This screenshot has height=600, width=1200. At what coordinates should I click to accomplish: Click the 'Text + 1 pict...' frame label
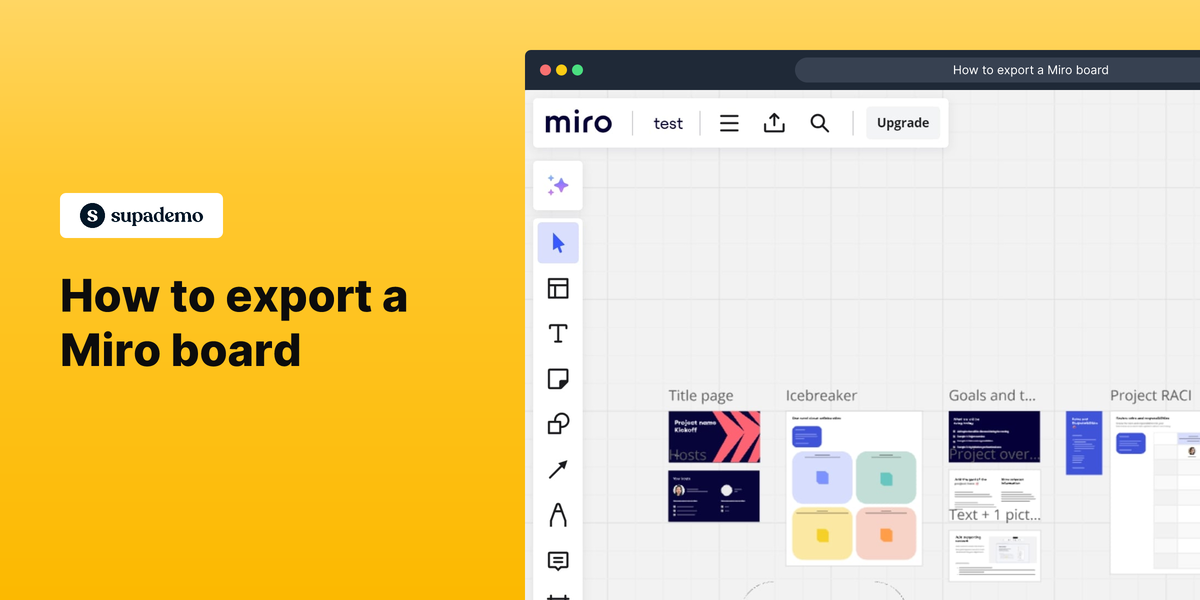(994, 515)
